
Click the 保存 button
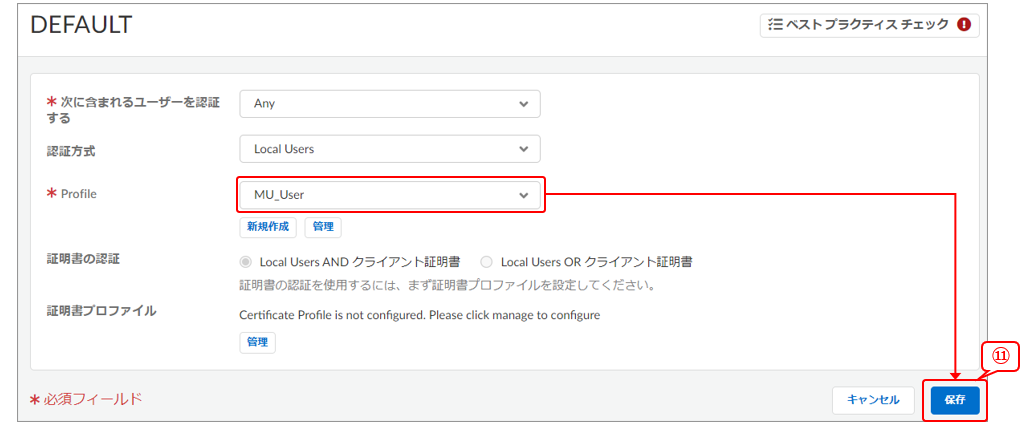(x=954, y=400)
